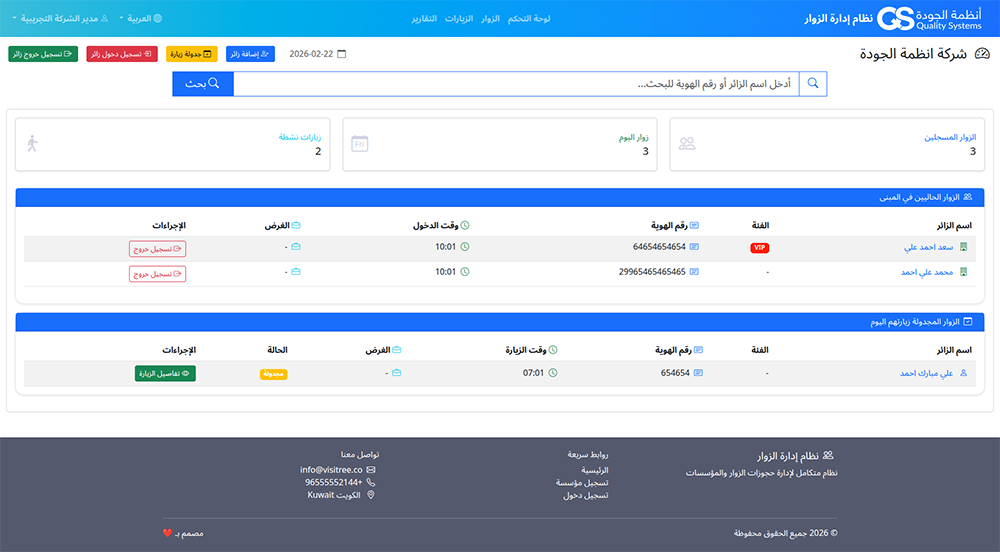Open the العربية language dropdown

point(140,18)
